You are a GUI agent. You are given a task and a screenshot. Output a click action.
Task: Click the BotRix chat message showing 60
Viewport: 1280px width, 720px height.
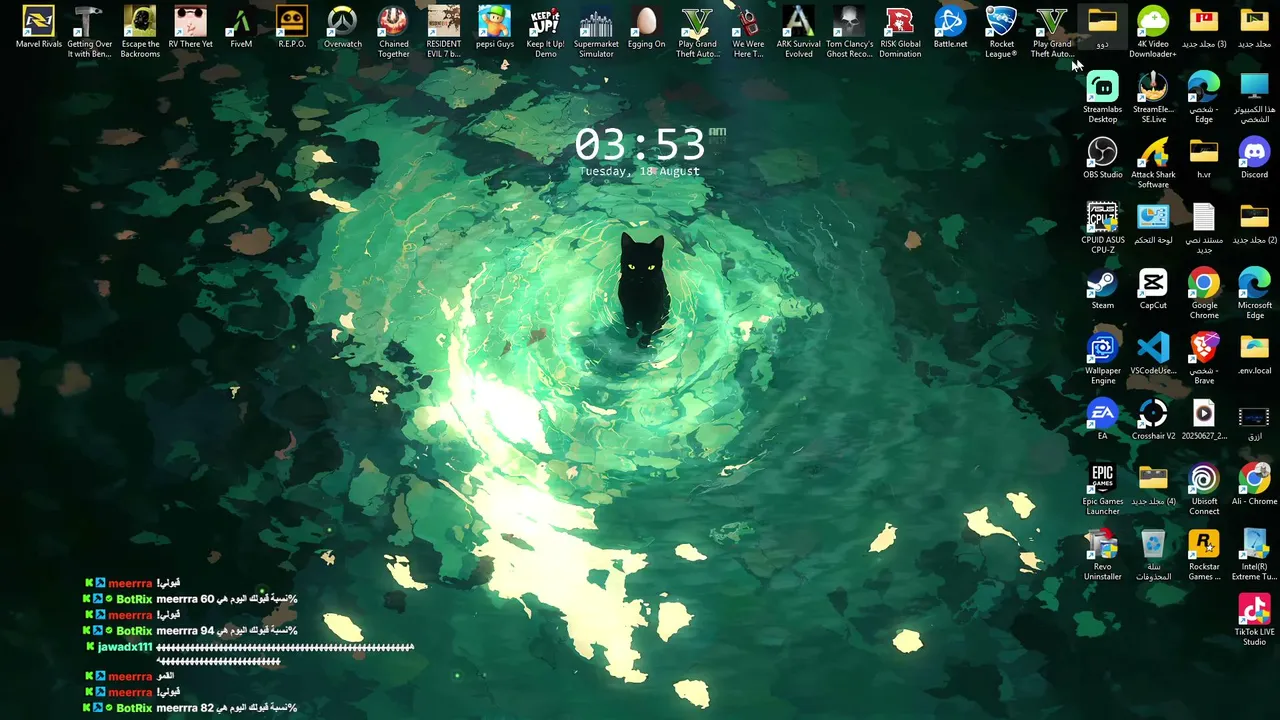tap(191, 599)
